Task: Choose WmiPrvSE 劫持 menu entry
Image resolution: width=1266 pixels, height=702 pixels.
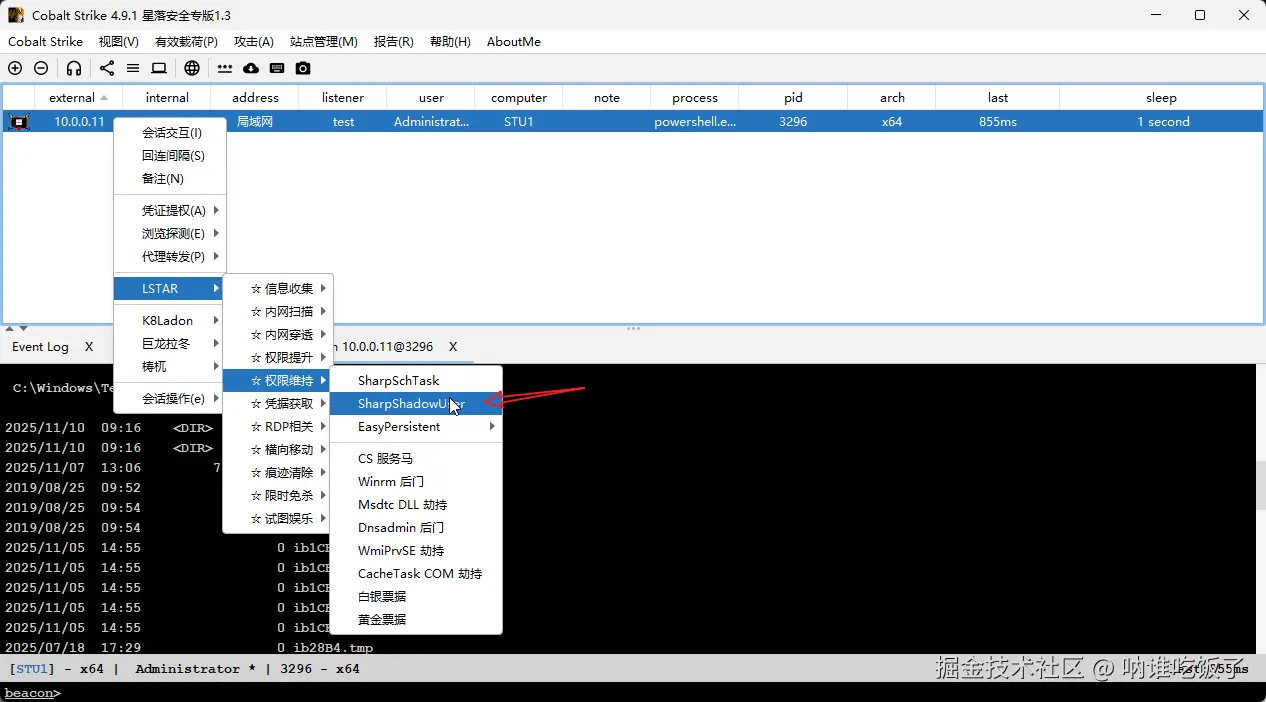Action: [x=416, y=551]
